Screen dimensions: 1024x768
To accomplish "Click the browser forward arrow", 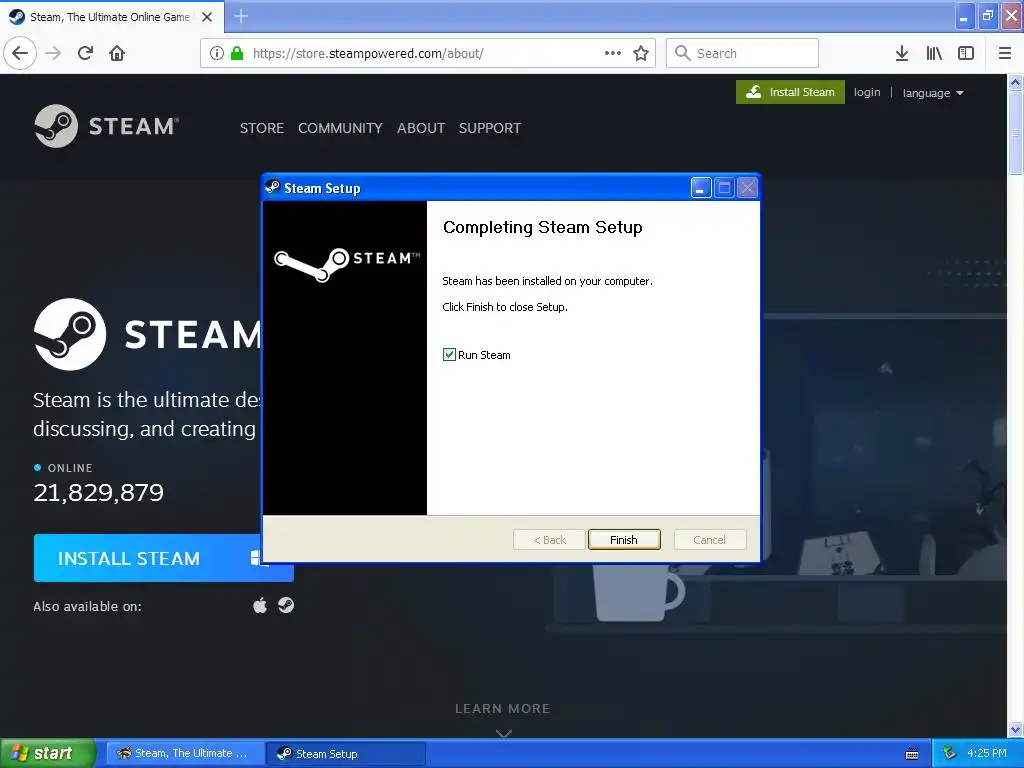I will pos(54,53).
